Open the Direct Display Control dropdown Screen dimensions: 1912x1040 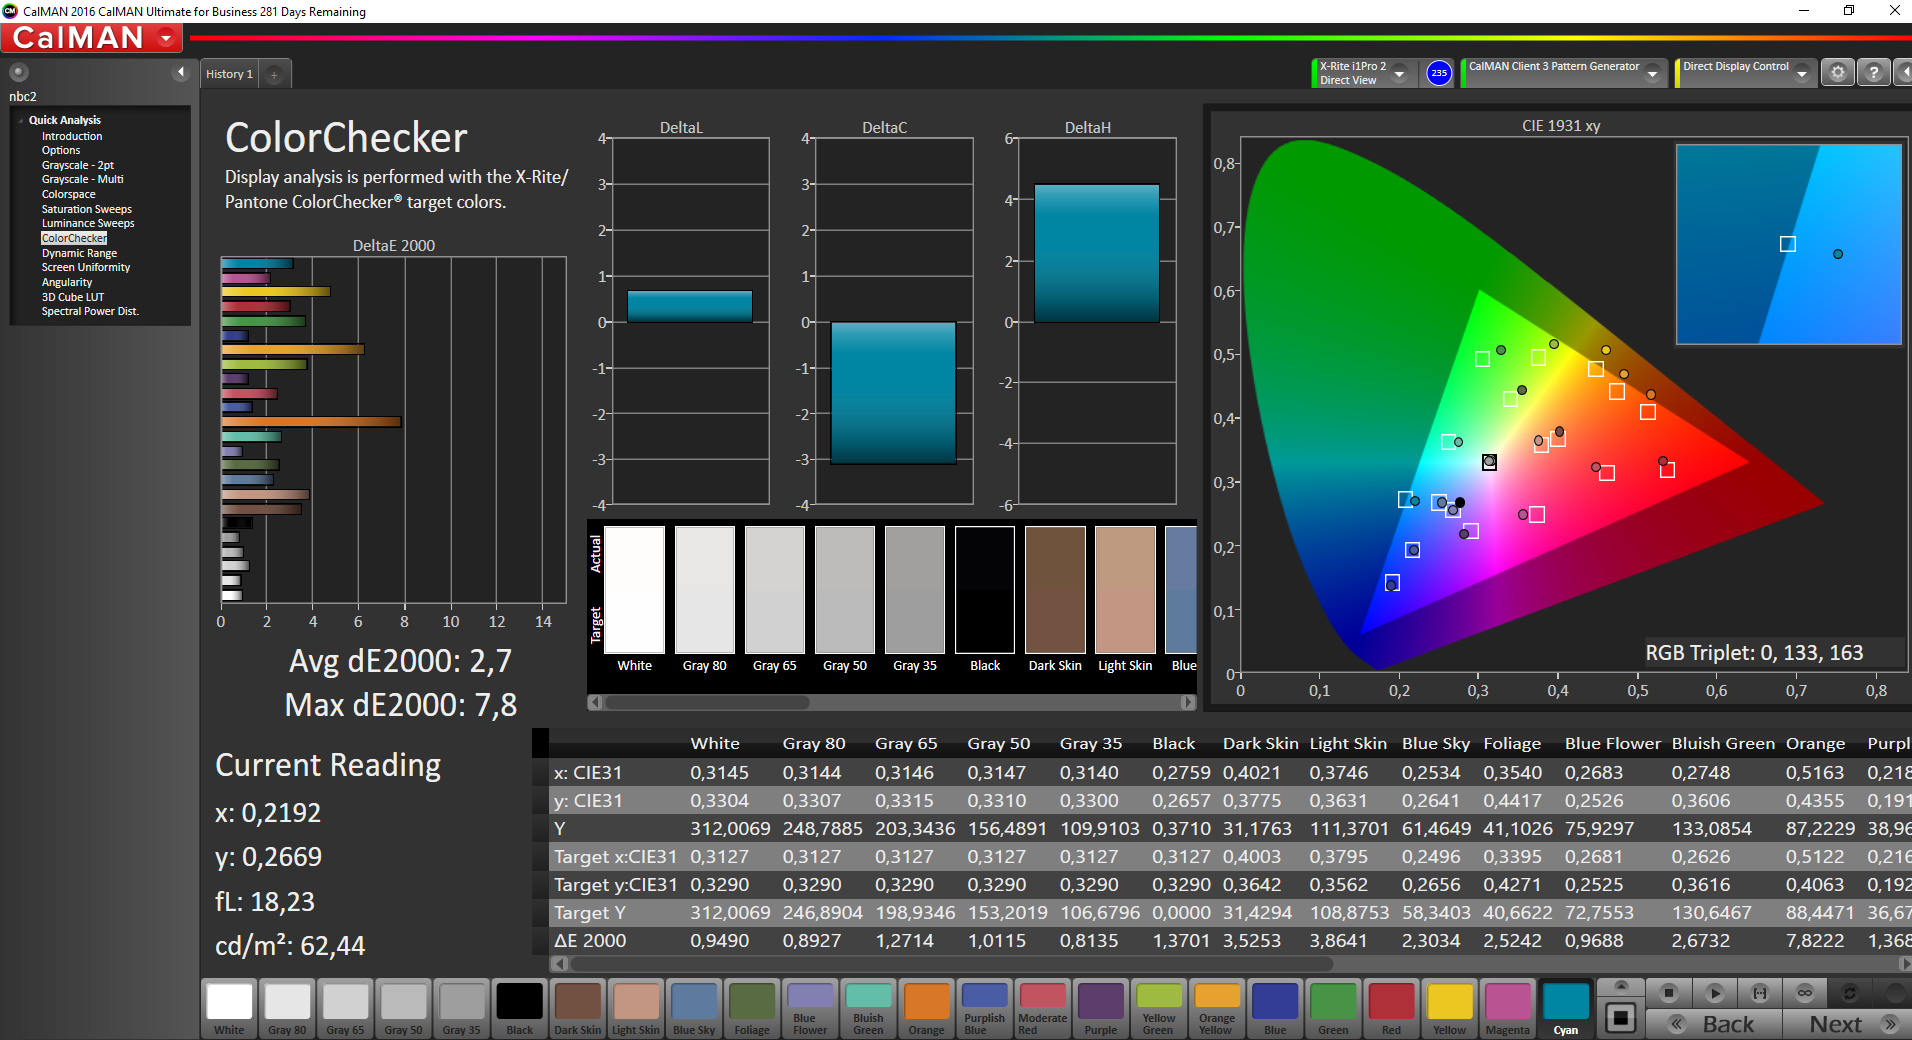coord(1801,73)
